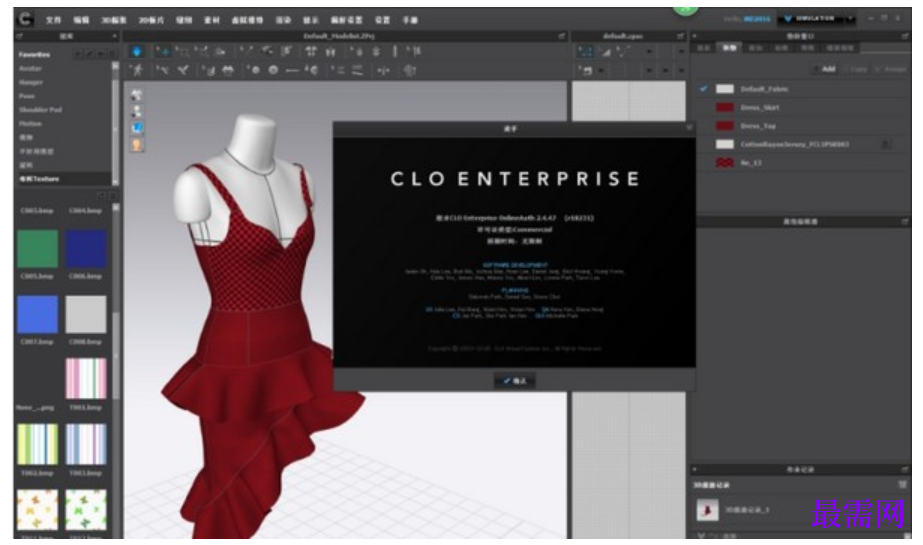Open the 3D服装 menu

[x=114, y=20]
